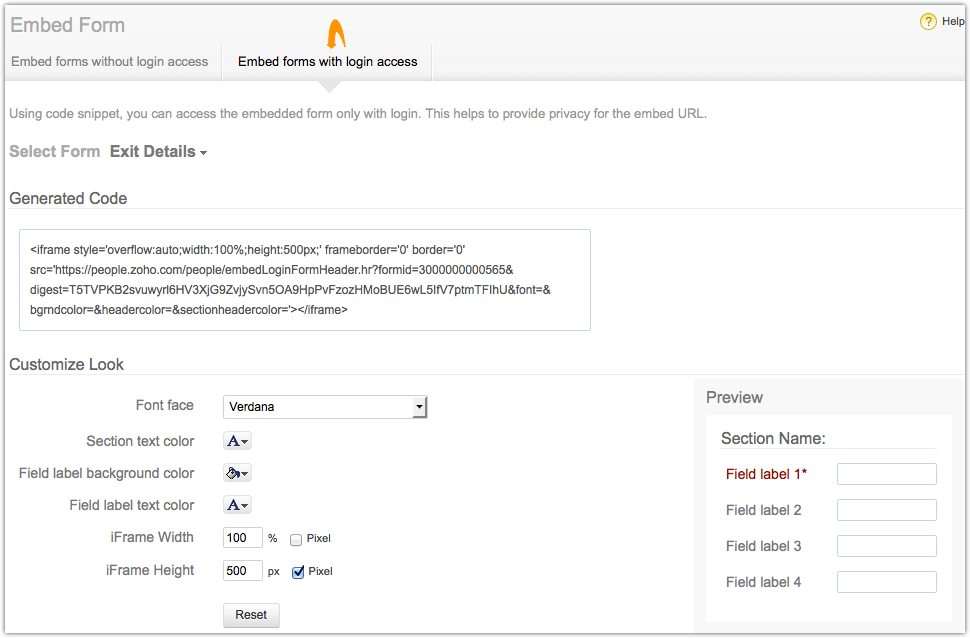Select Embed forms with login access tab

pos(327,62)
